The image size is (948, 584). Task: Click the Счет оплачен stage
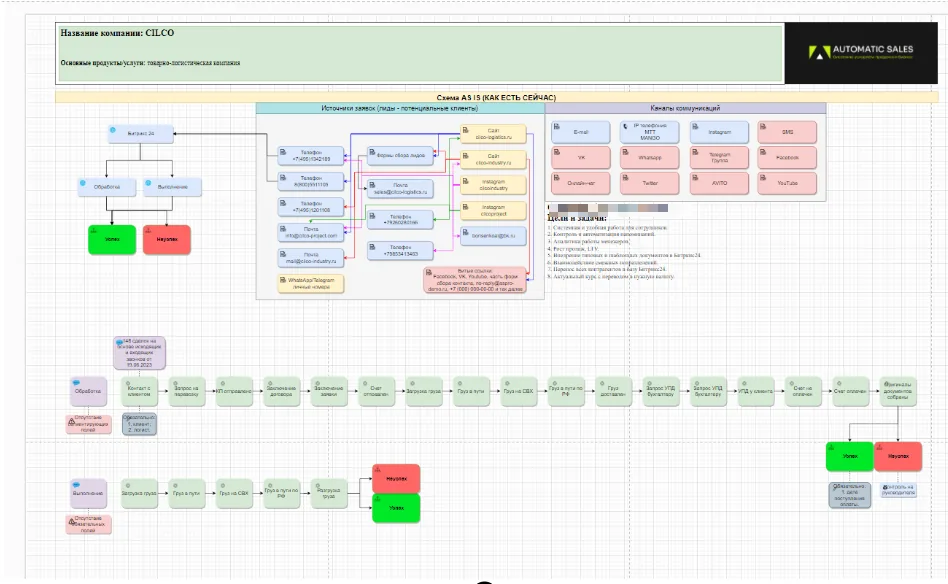(x=851, y=391)
